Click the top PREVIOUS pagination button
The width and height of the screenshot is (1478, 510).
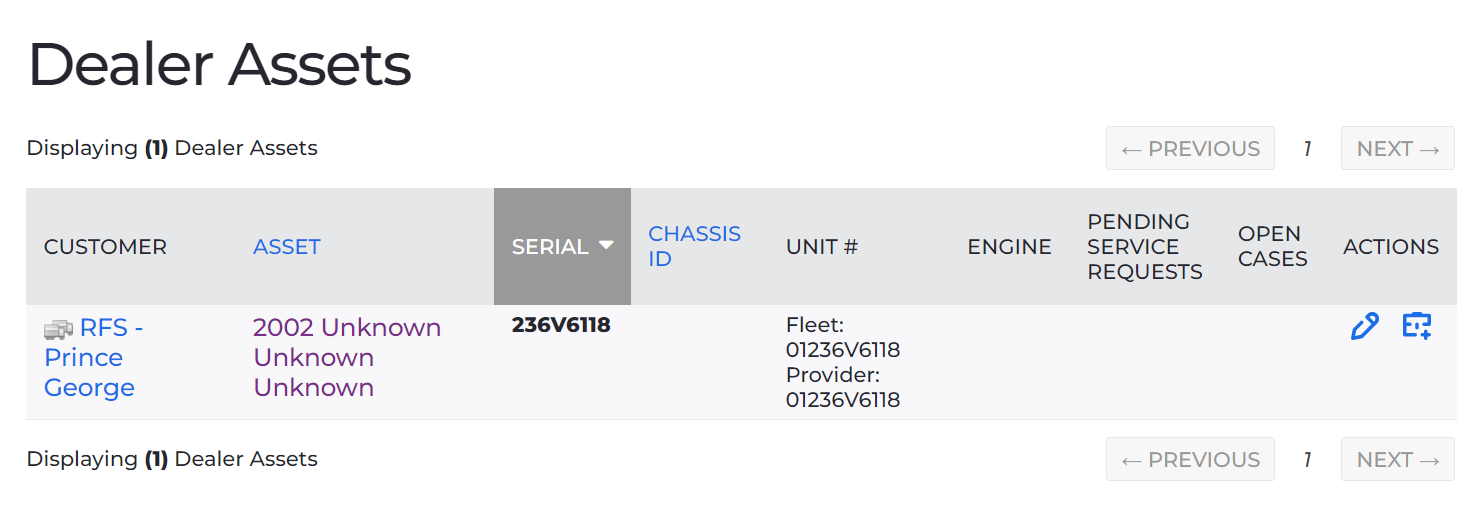(x=1190, y=148)
